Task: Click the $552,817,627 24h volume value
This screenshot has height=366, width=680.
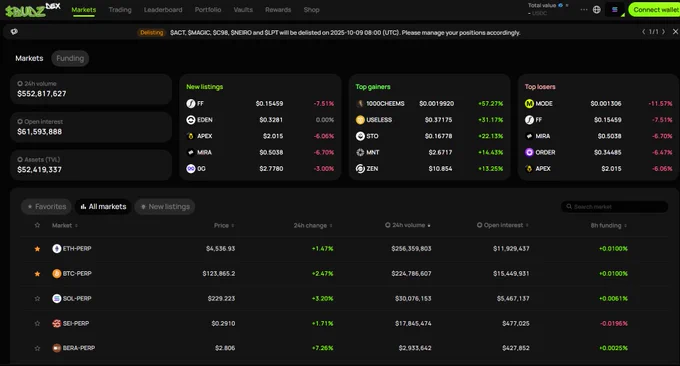Action: tap(42, 94)
